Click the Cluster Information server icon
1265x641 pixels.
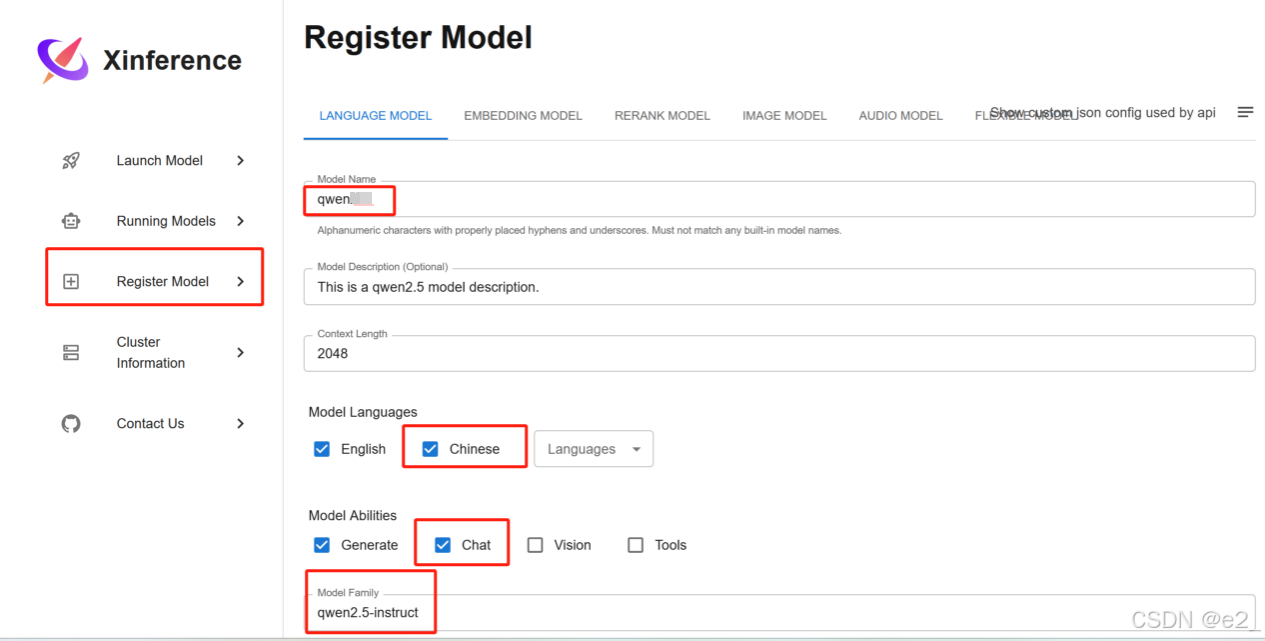pyautogui.click(x=71, y=352)
